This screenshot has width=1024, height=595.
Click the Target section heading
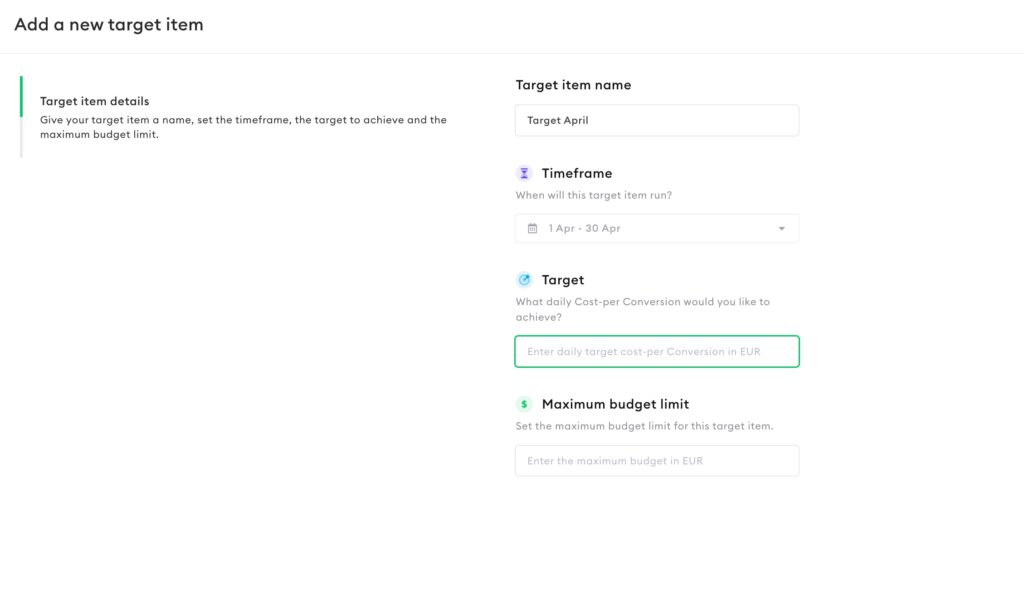click(563, 280)
